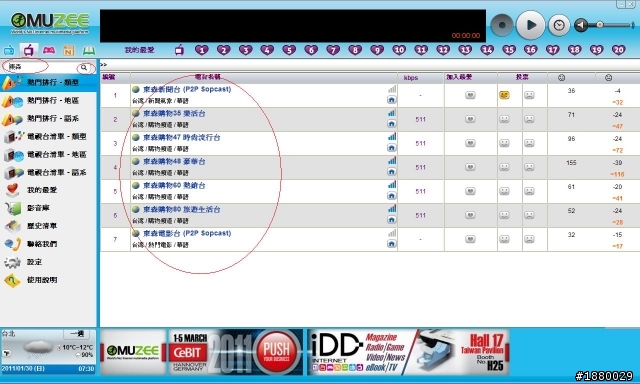Vote frown for 東森購物80 旅遊生活台

(x=529, y=215)
